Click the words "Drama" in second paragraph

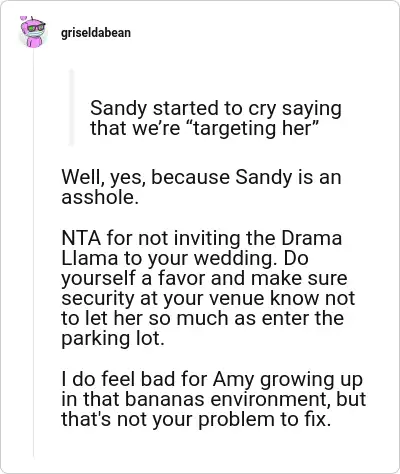(312, 239)
